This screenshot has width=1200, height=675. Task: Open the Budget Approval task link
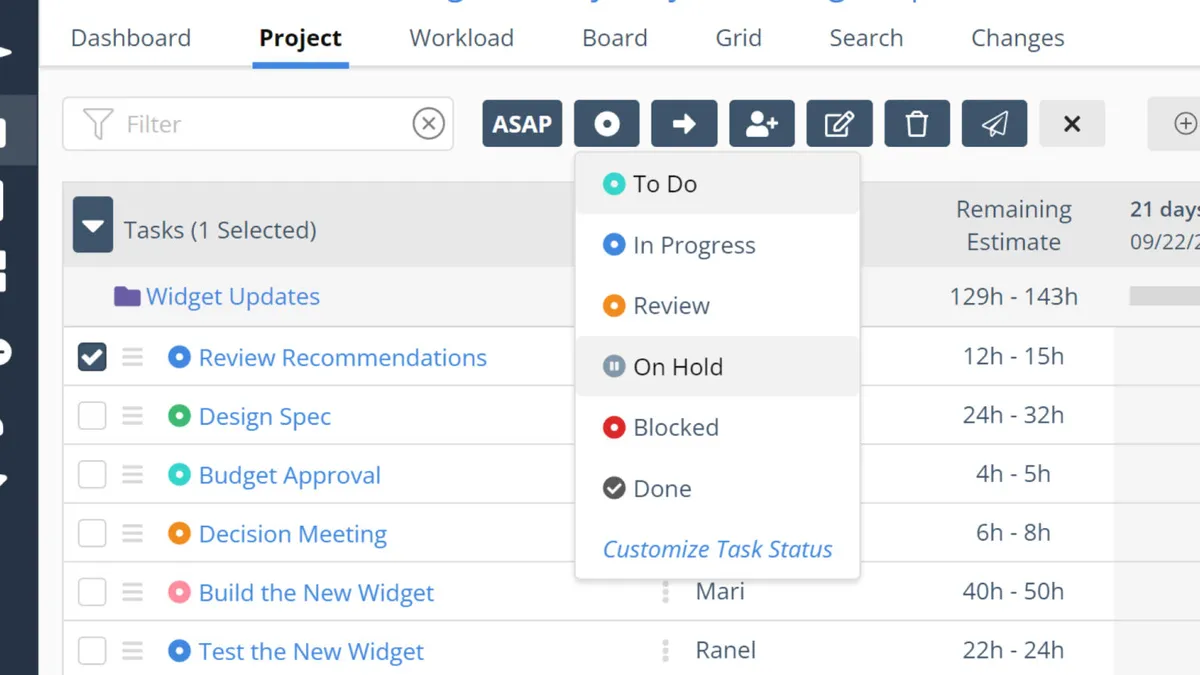289,475
